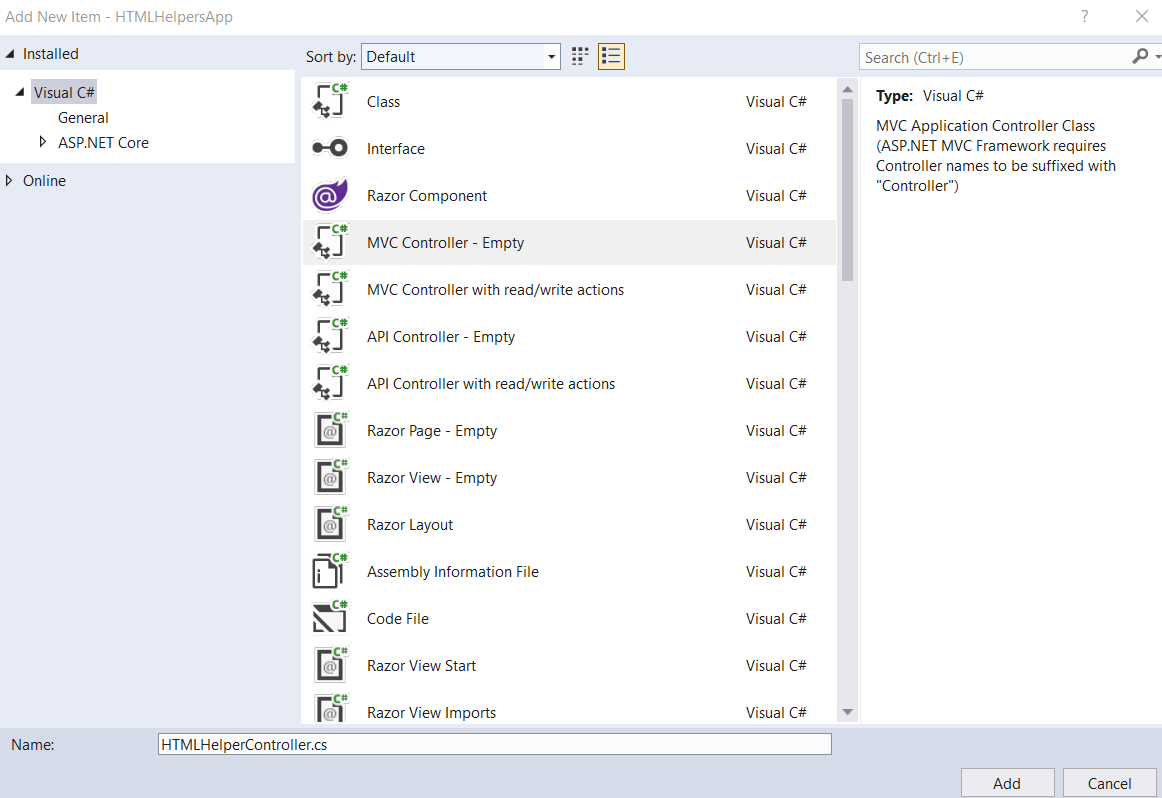
Task: Open the search options dropdown arrow
Action: click(1157, 57)
